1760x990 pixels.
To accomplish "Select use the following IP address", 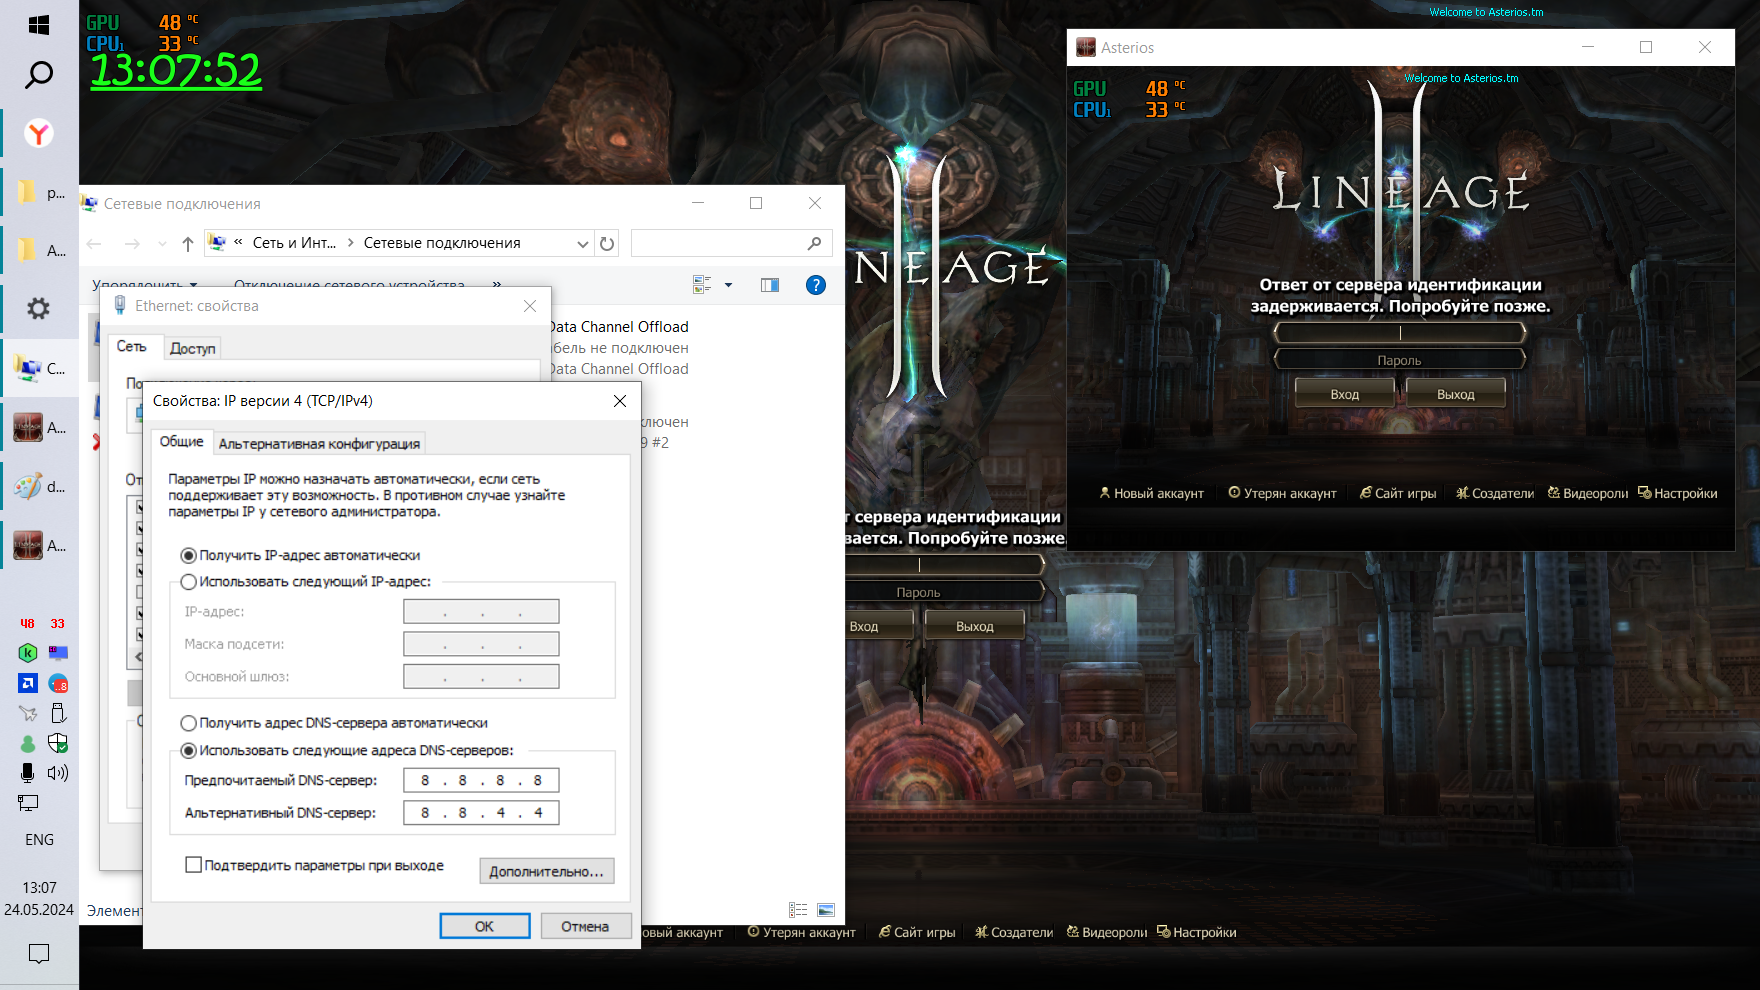I will click(x=189, y=582).
